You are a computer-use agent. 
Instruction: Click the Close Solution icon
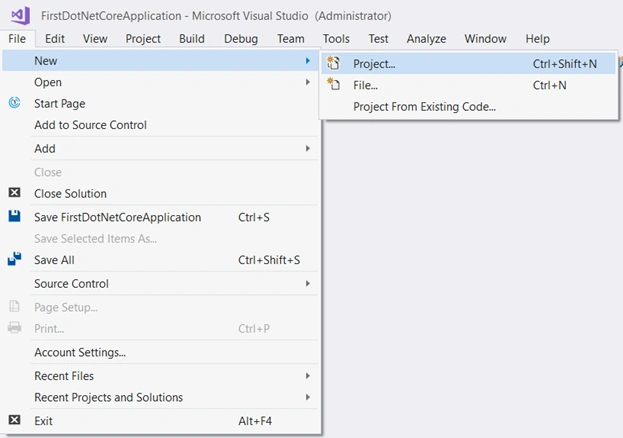[15, 193]
